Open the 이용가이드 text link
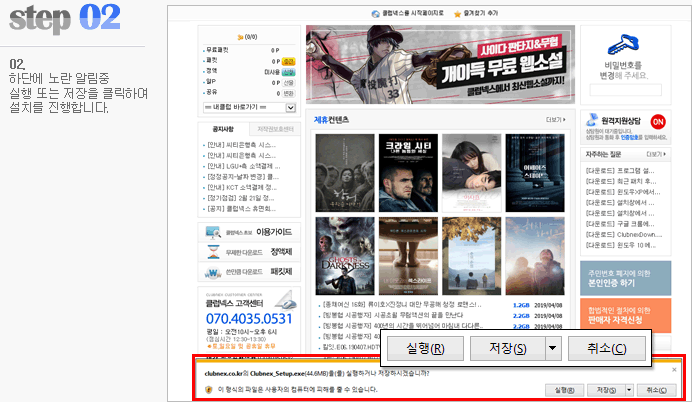This screenshot has height=402, width=692. [274, 232]
